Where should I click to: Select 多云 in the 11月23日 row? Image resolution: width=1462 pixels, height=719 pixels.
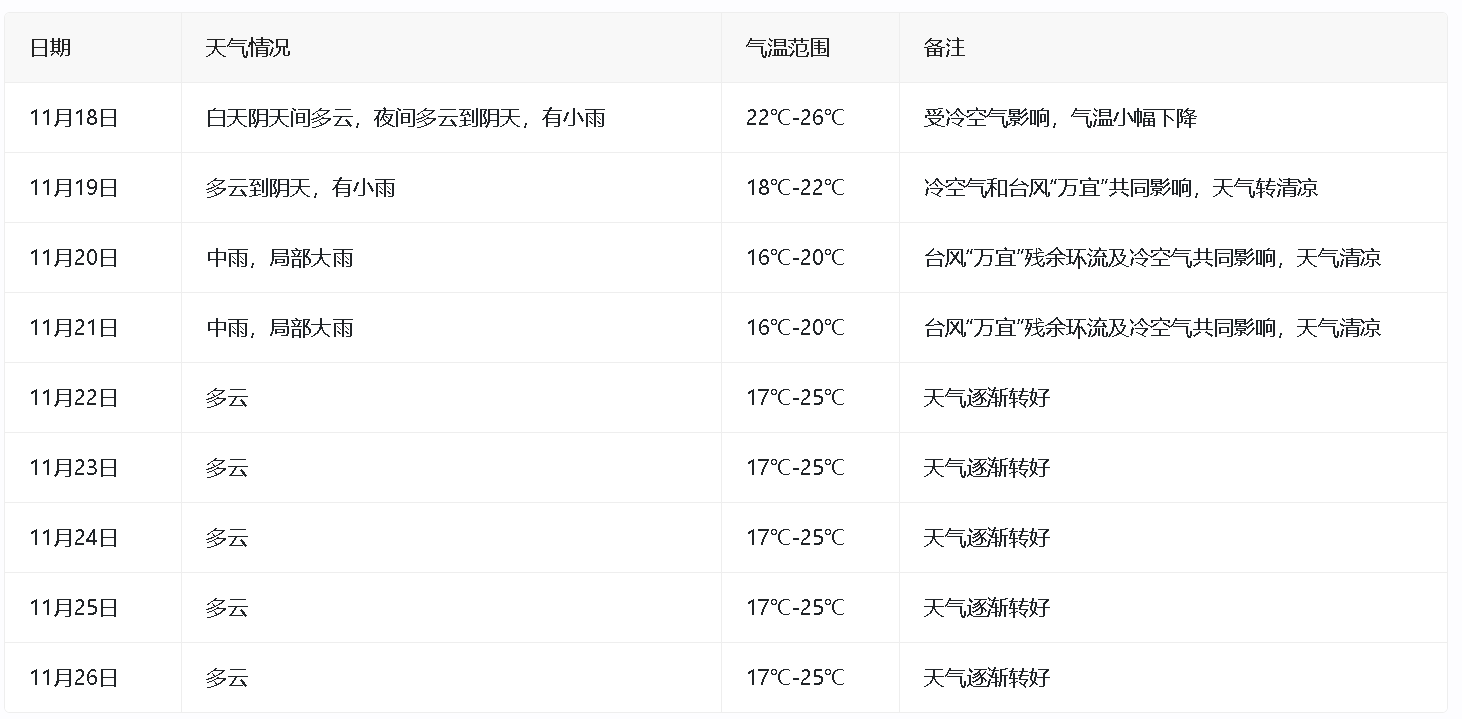(x=226, y=468)
